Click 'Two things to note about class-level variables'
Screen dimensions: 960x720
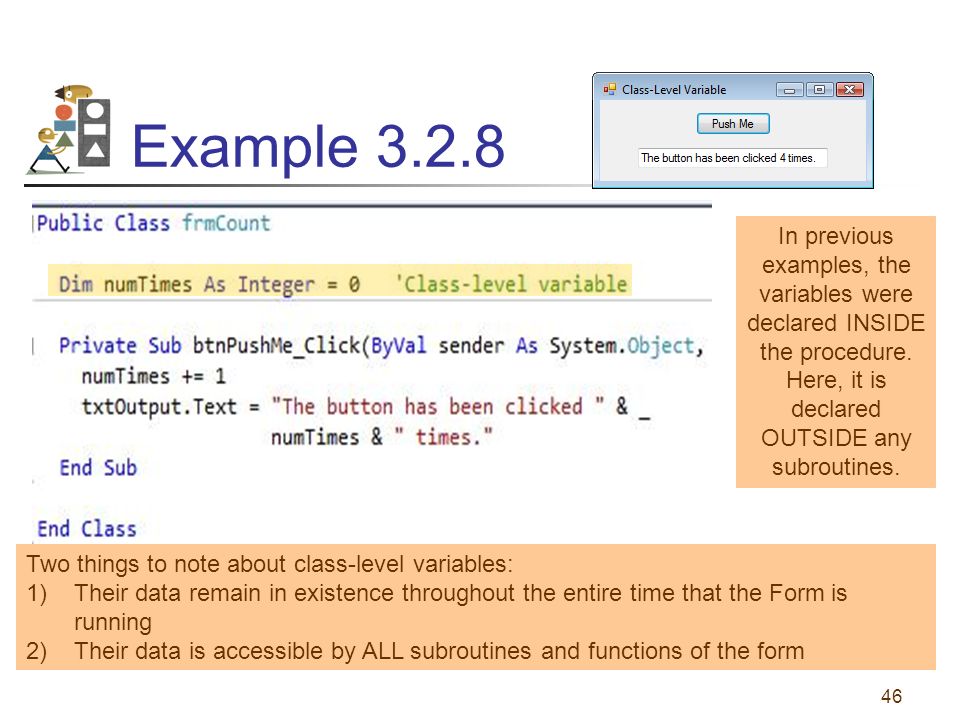click(269, 564)
